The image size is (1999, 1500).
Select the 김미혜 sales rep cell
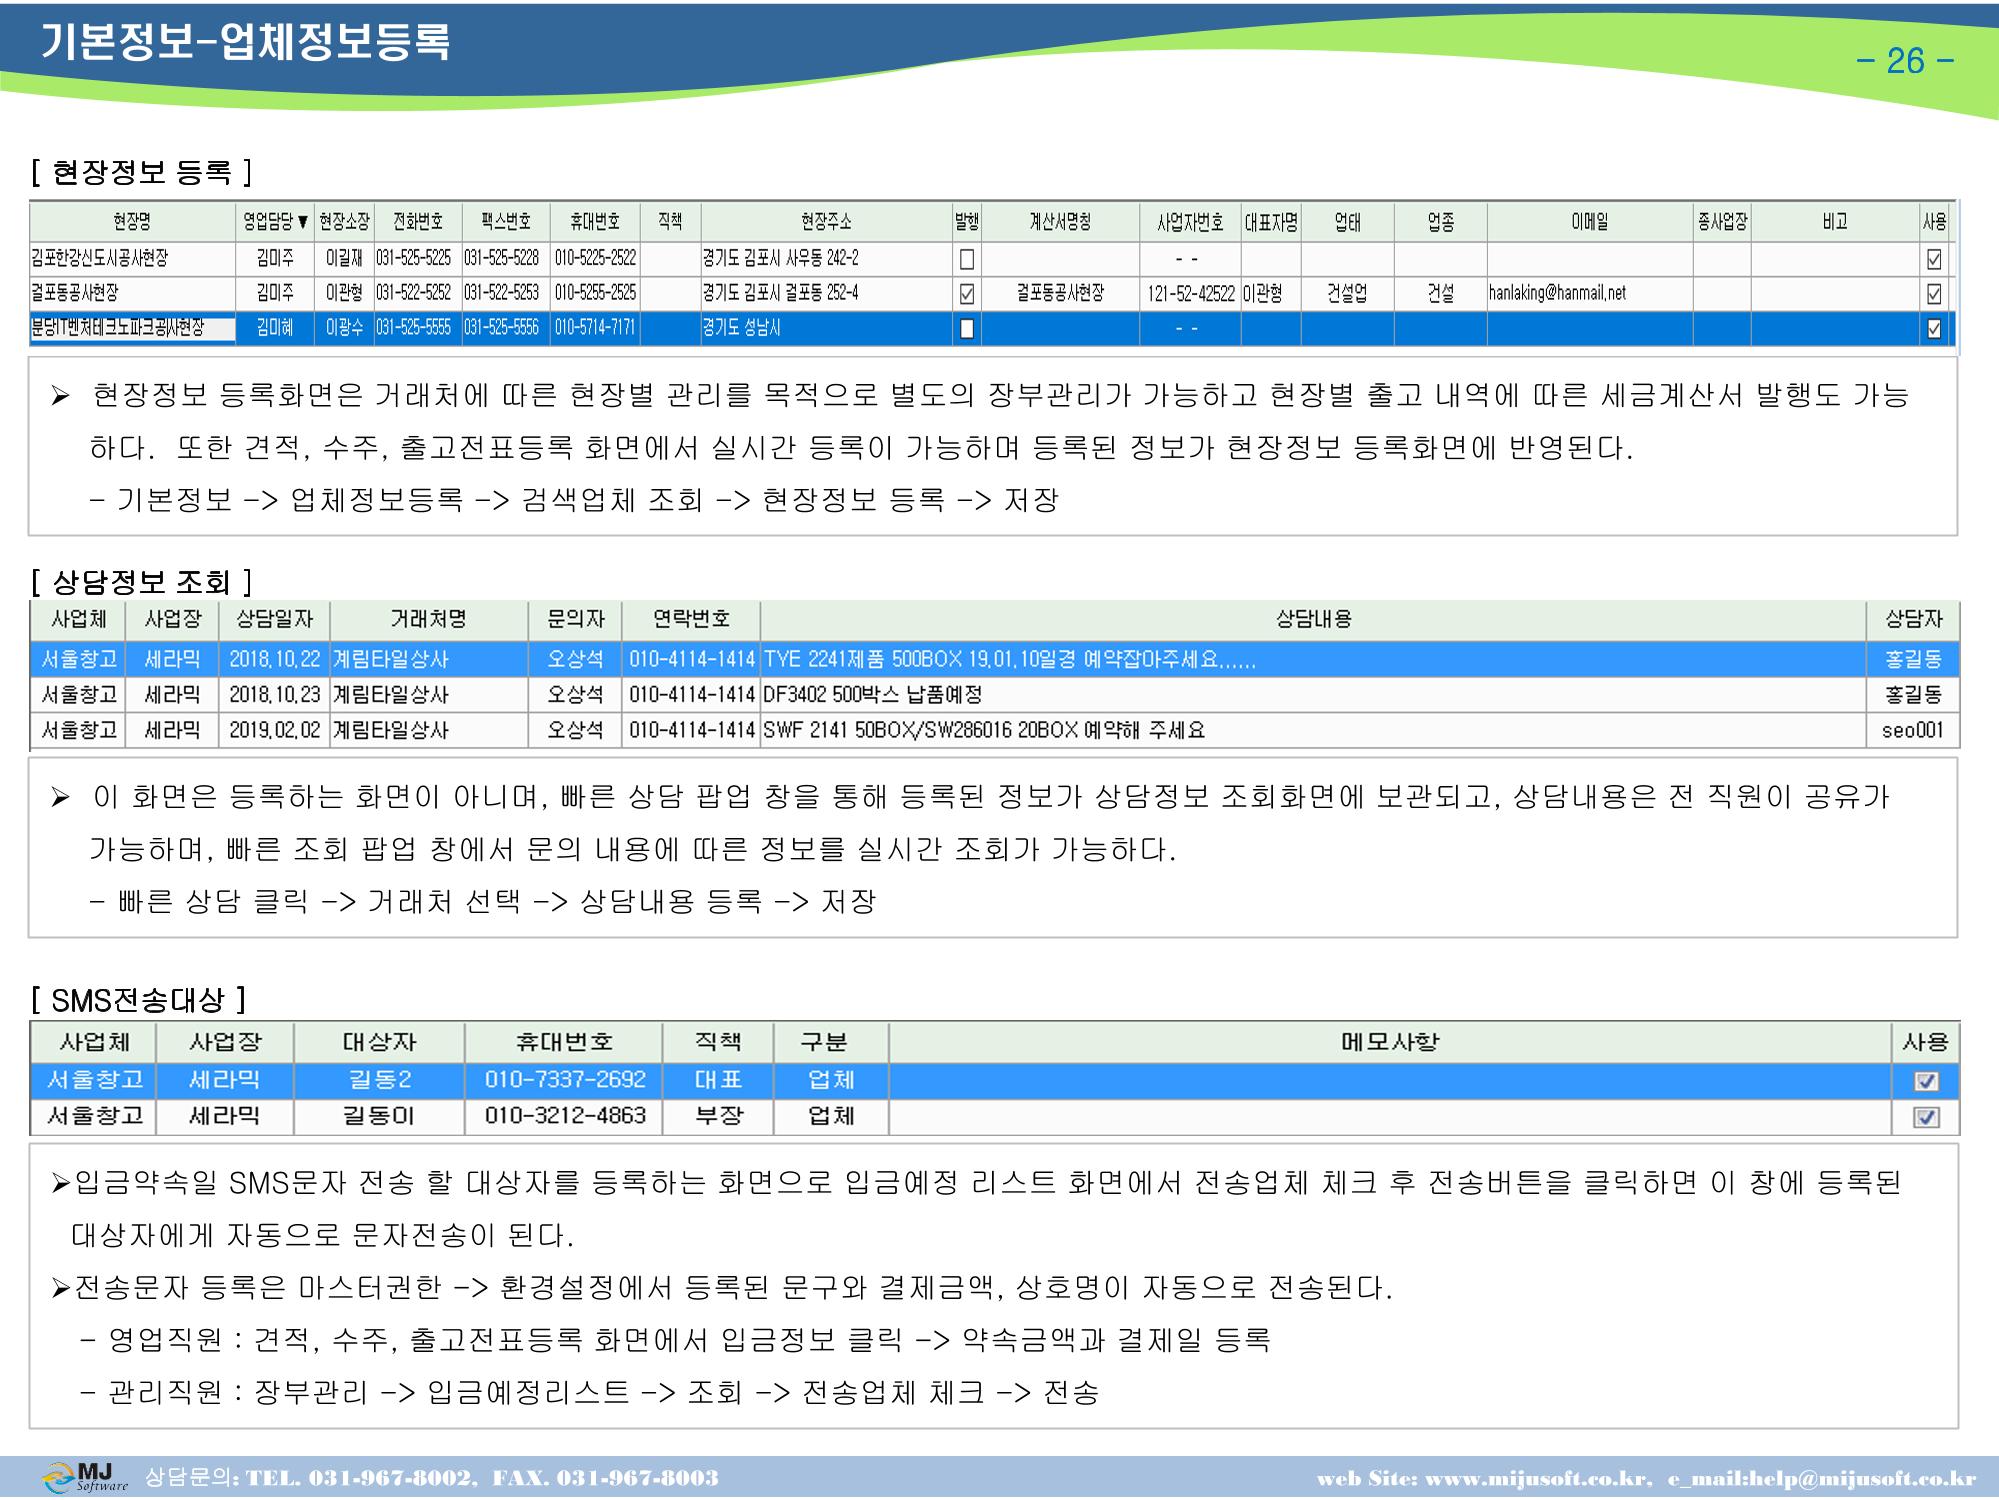[x=275, y=329]
